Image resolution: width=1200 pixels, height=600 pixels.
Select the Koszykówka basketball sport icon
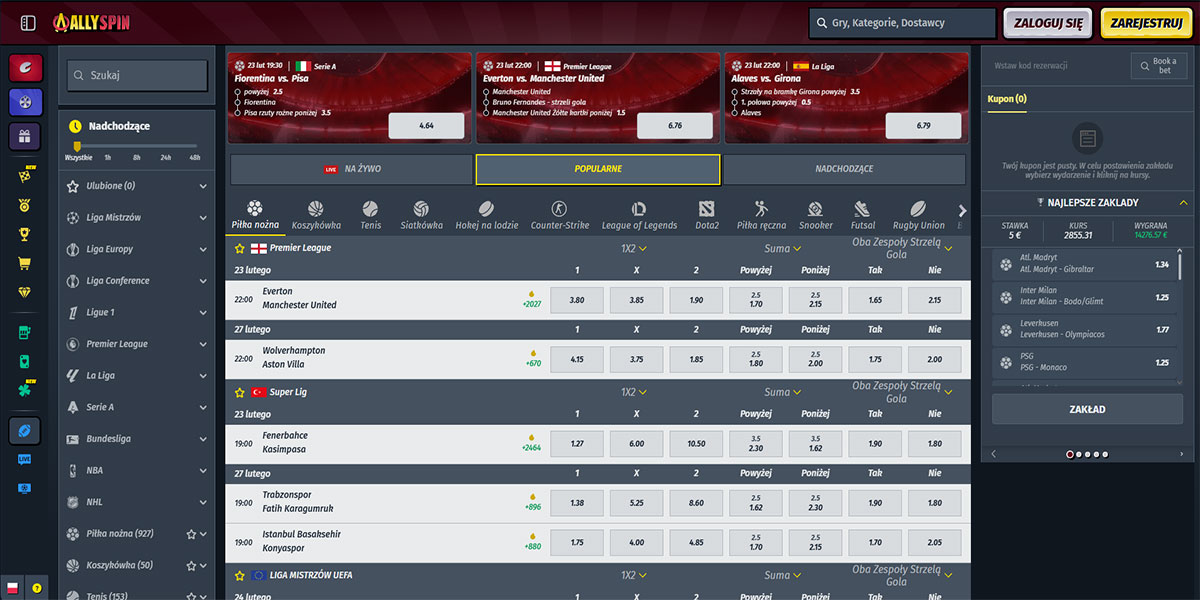pyautogui.click(x=316, y=215)
